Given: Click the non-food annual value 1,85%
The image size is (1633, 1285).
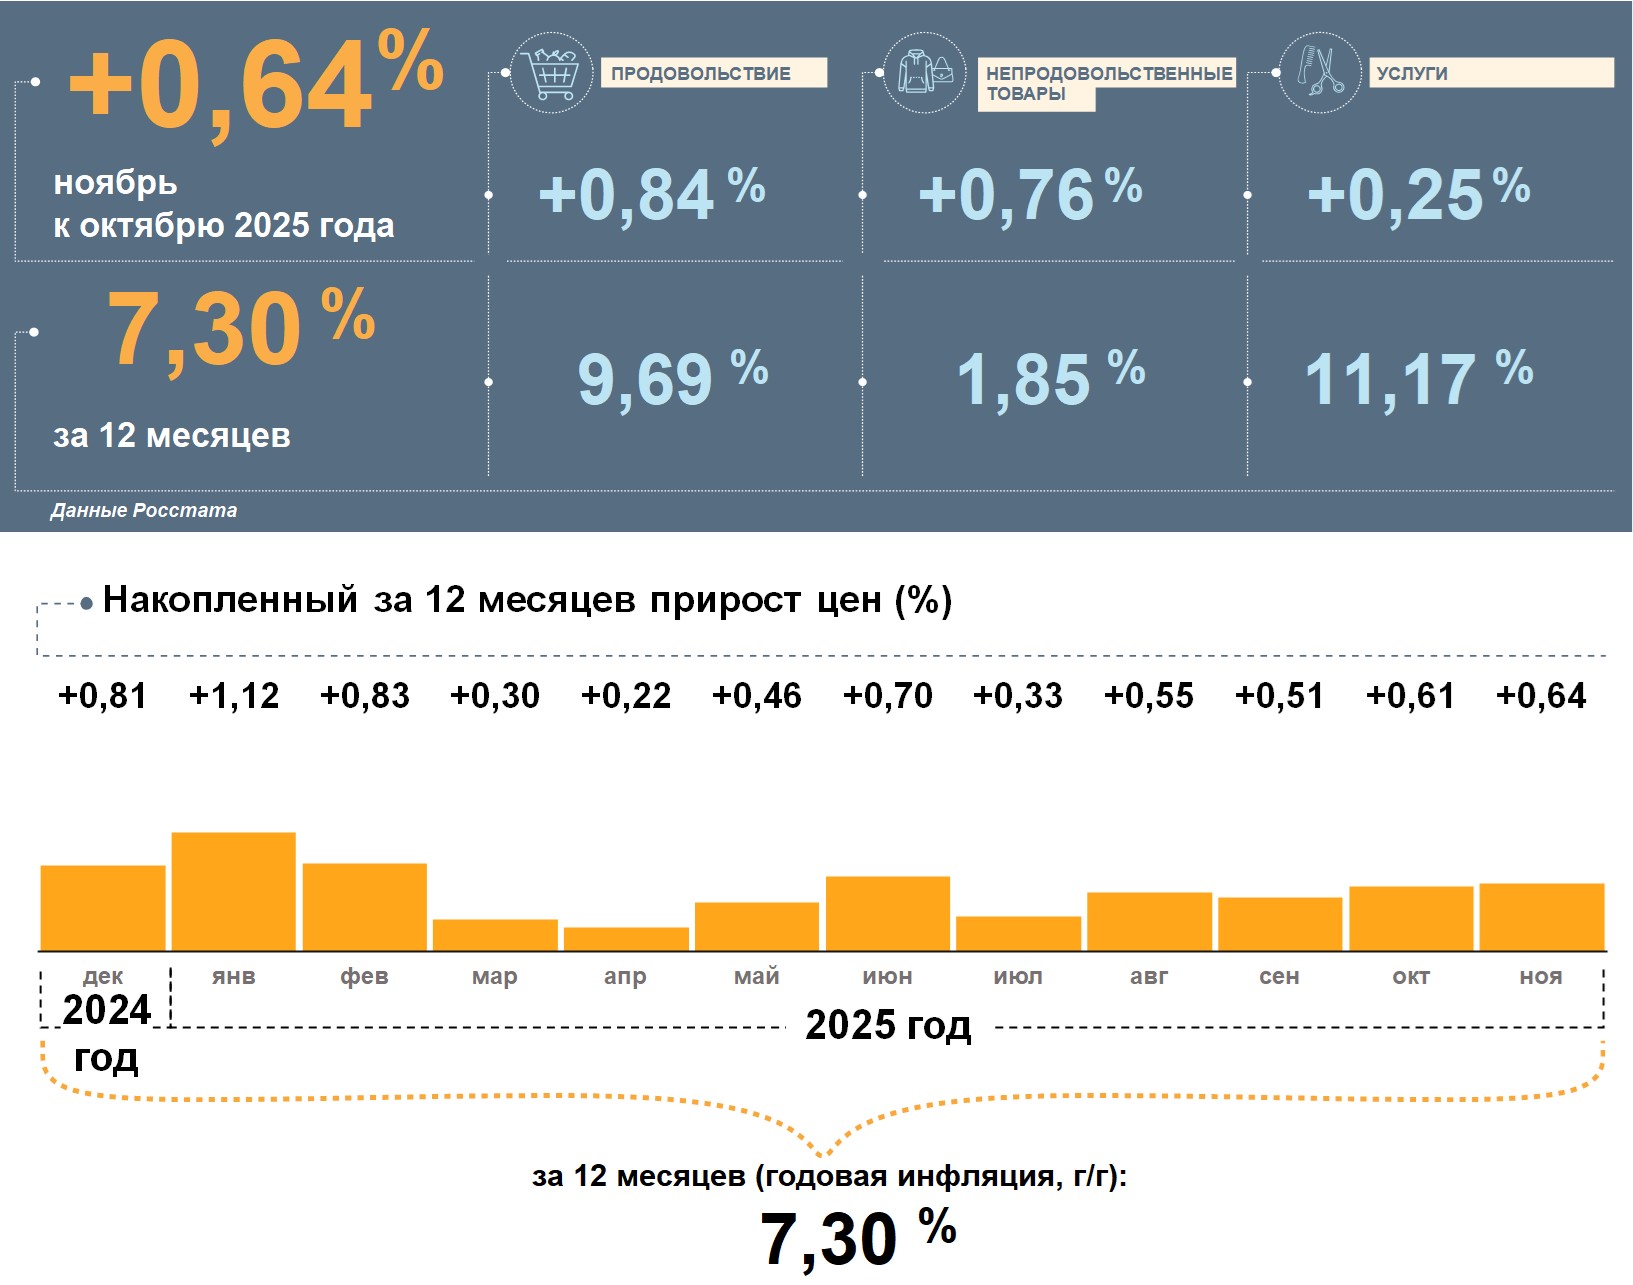Looking at the screenshot, I should (x=1050, y=379).
